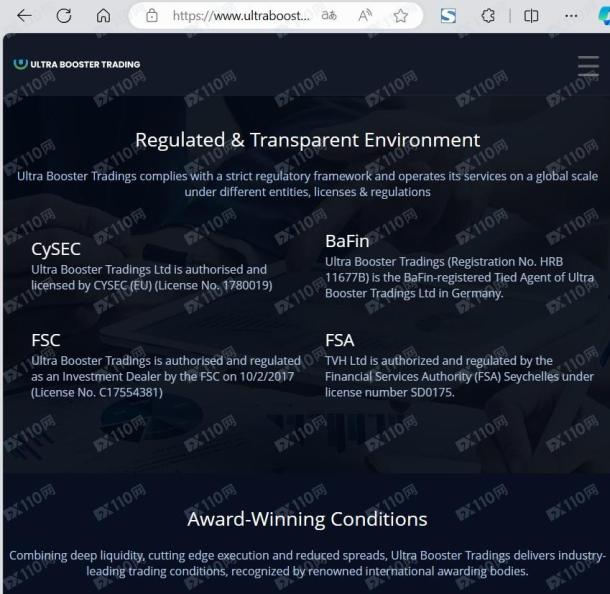Toggle split screen view
This screenshot has height=594, width=610.
click(x=531, y=16)
